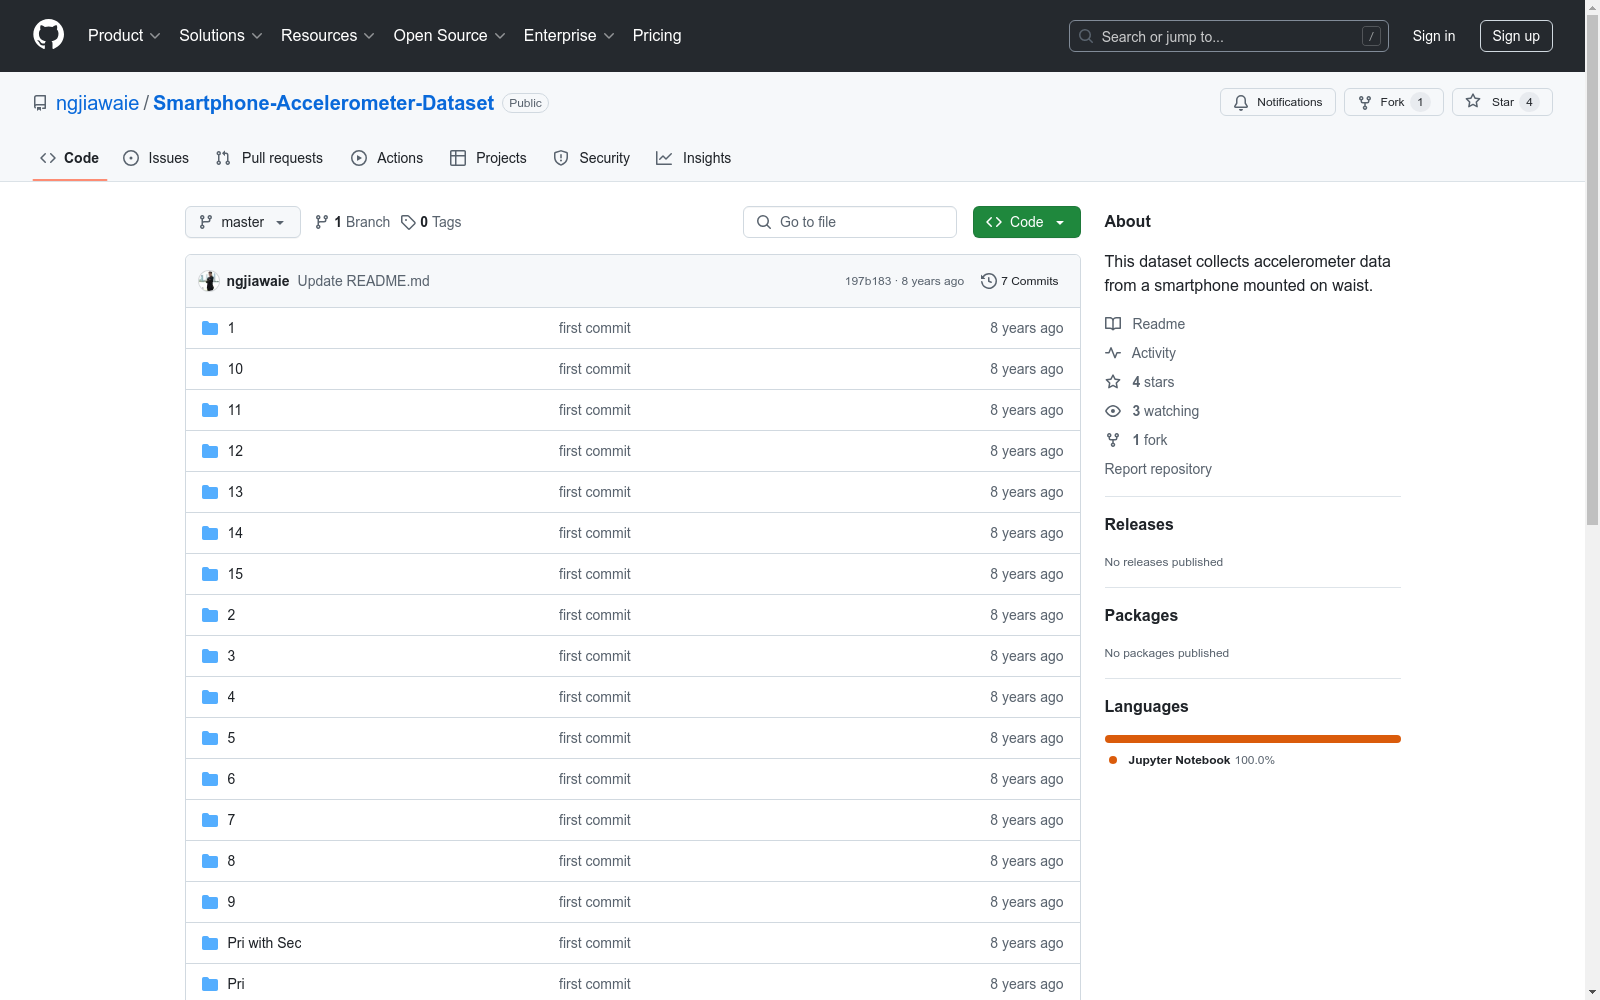This screenshot has height=1000, width=1600.
Task: Click the Readme book icon
Action: [1113, 324]
